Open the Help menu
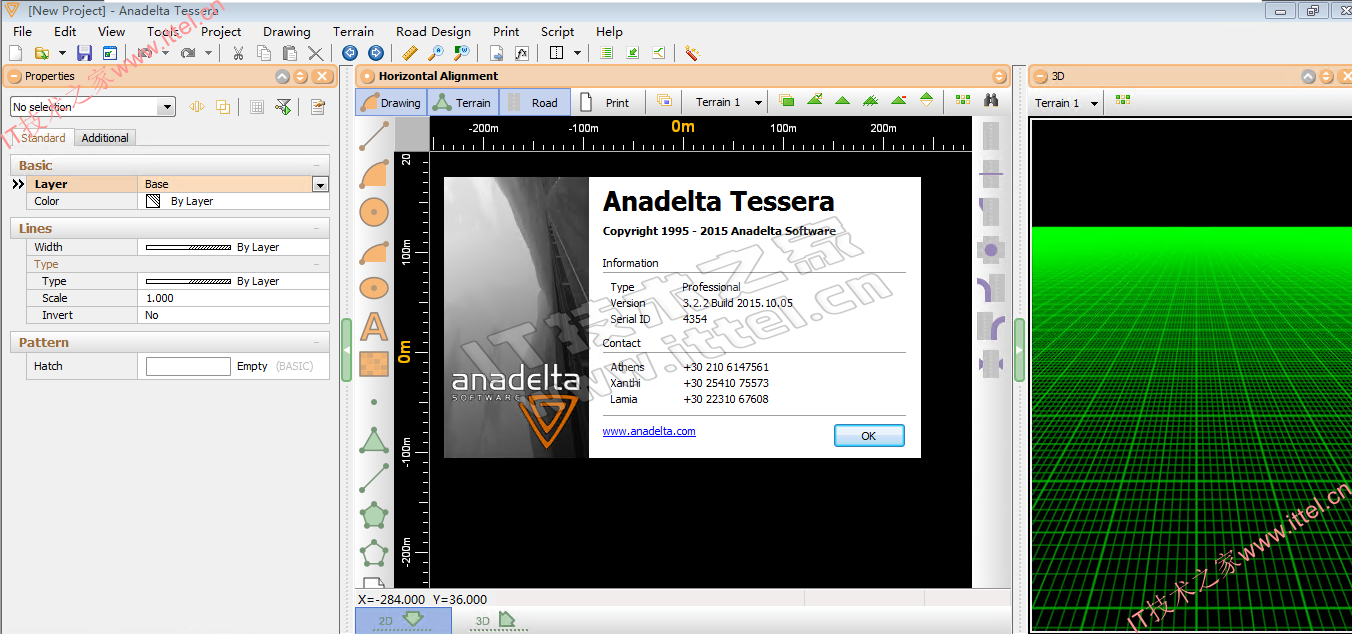 pyautogui.click(x=609, y=31)
